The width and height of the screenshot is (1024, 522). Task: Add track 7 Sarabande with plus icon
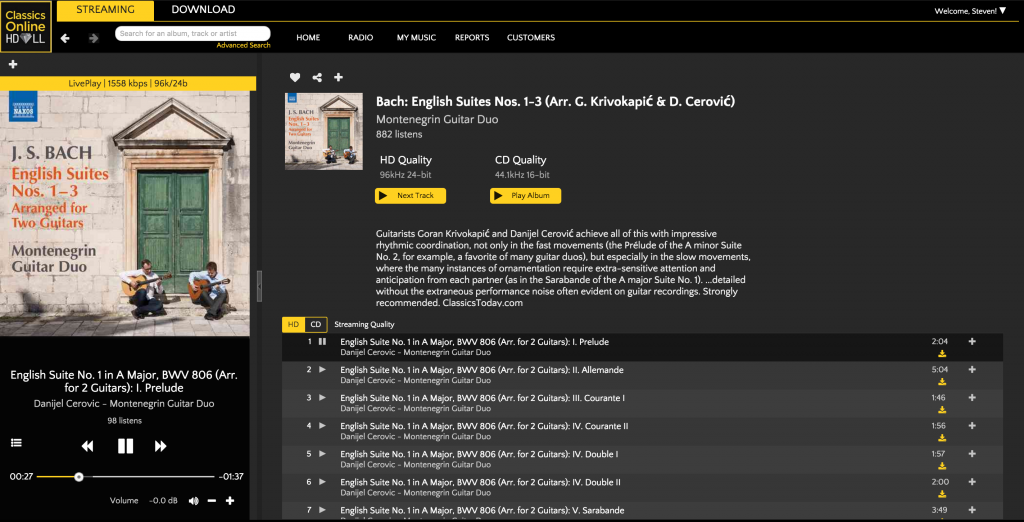[x=972, y=510]
